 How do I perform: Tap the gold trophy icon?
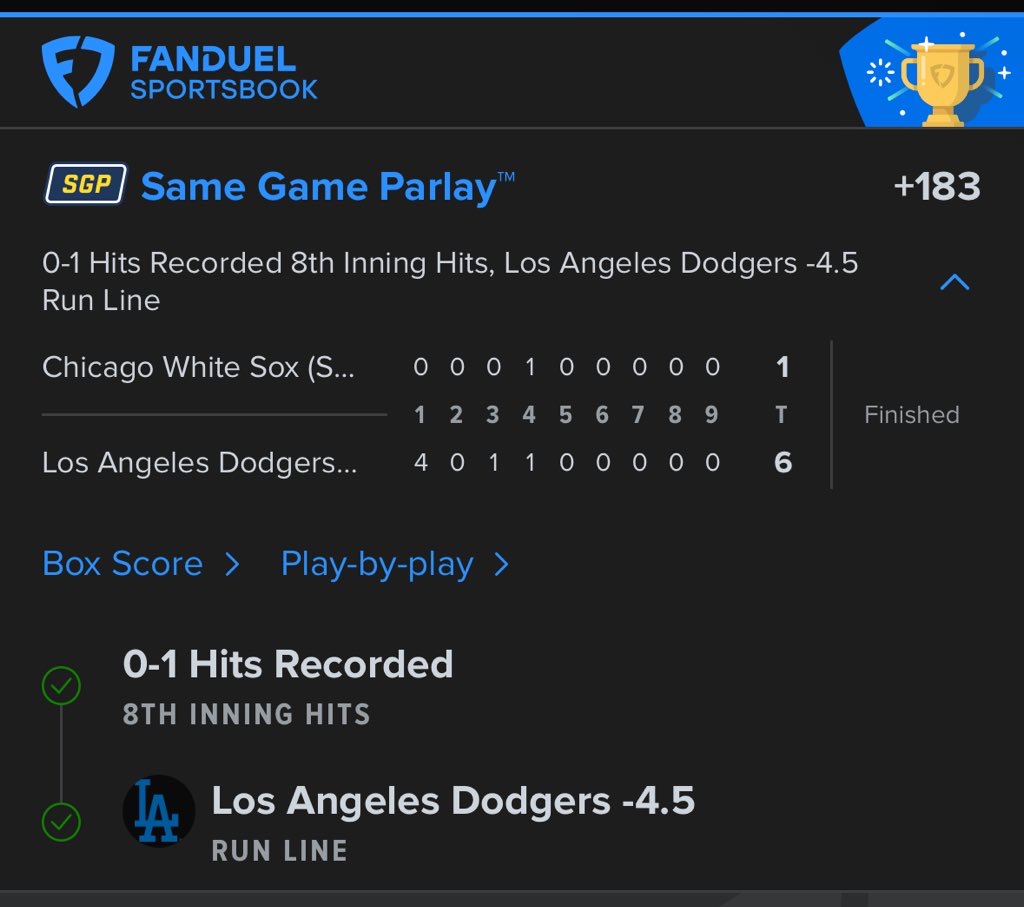pyautogui.click(x=941, y=80)
